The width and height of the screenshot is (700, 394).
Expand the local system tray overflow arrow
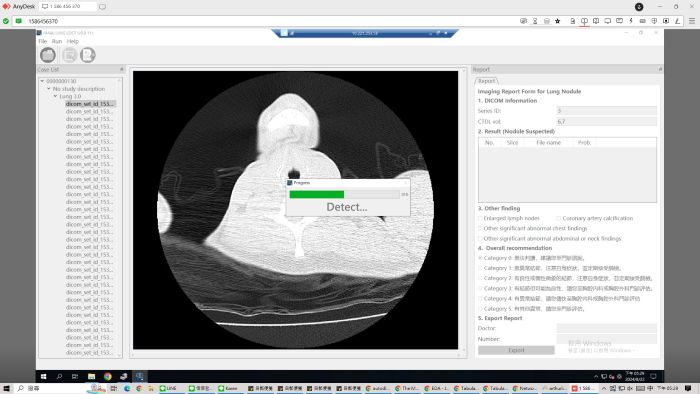604,388
